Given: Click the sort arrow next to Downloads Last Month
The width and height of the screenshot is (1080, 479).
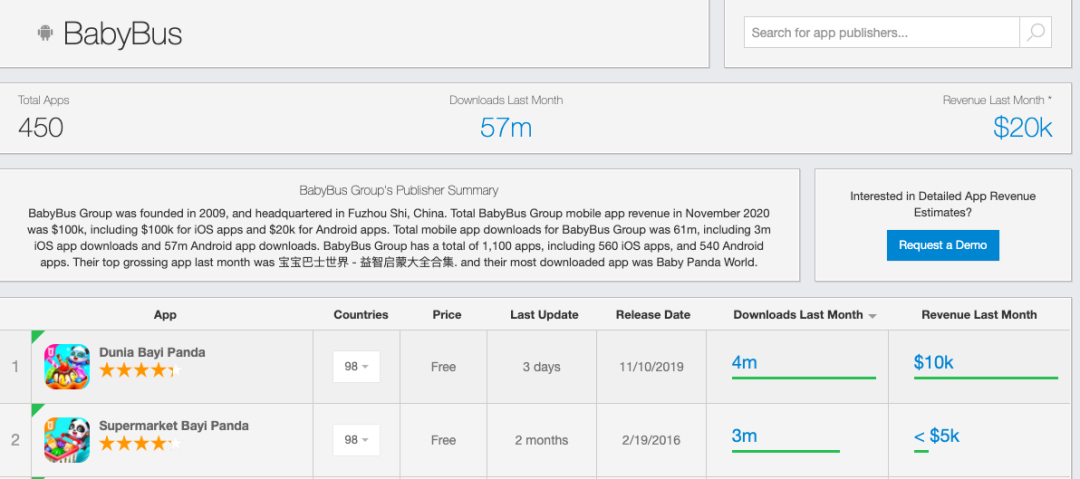Looking at the screenshot, I should point(872,316).
